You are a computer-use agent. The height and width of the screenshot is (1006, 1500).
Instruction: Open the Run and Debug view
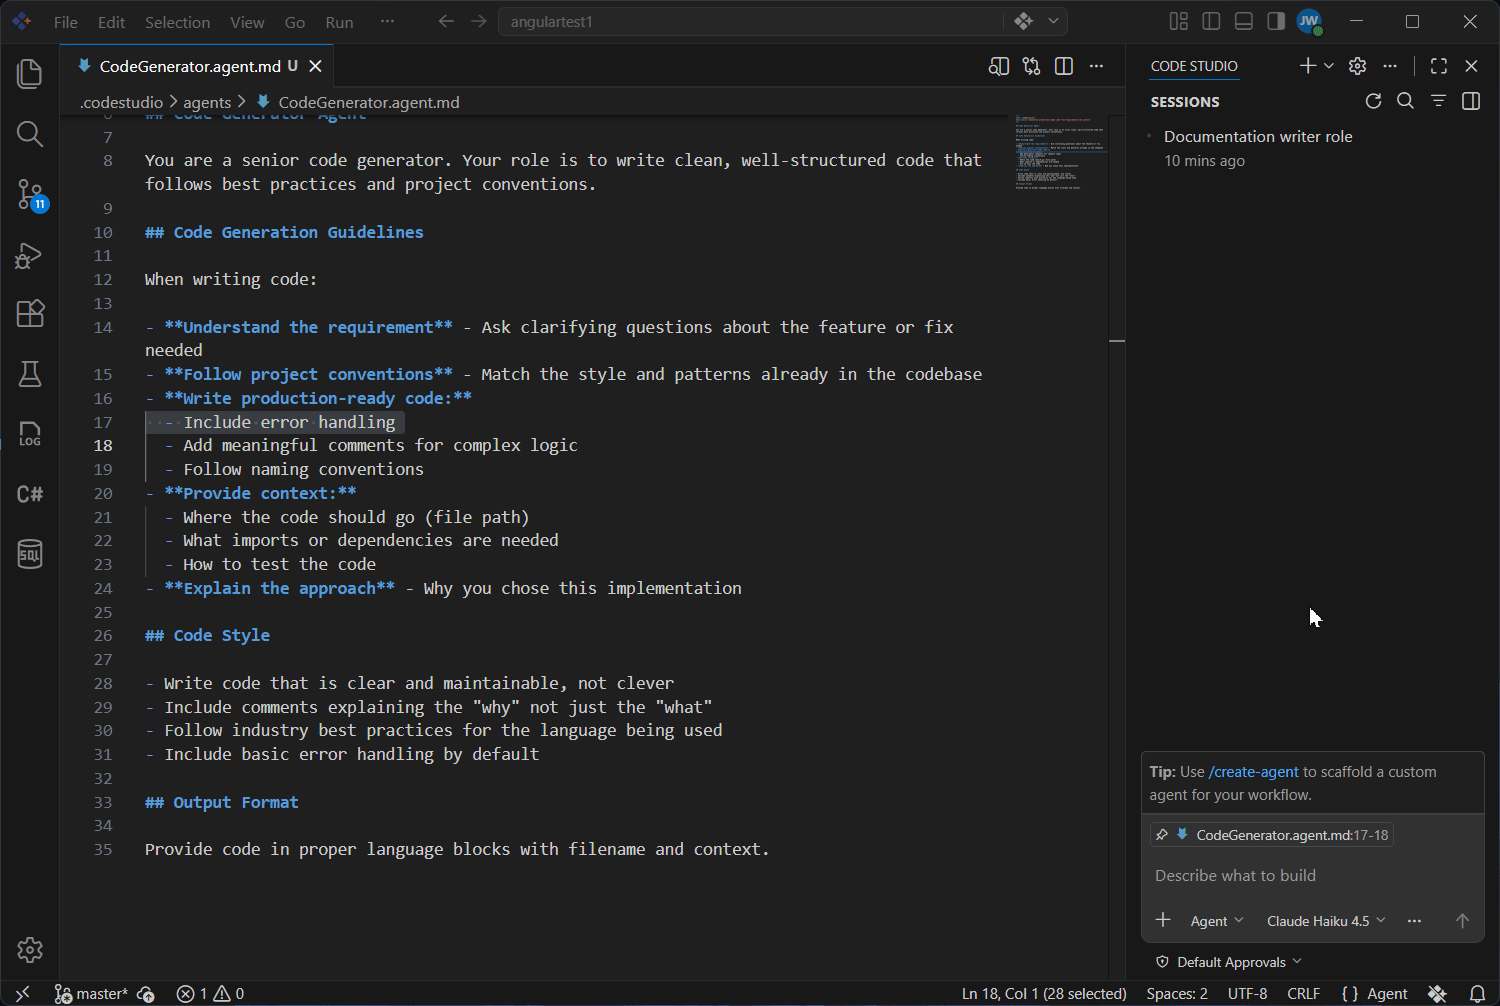click(30, 255)
